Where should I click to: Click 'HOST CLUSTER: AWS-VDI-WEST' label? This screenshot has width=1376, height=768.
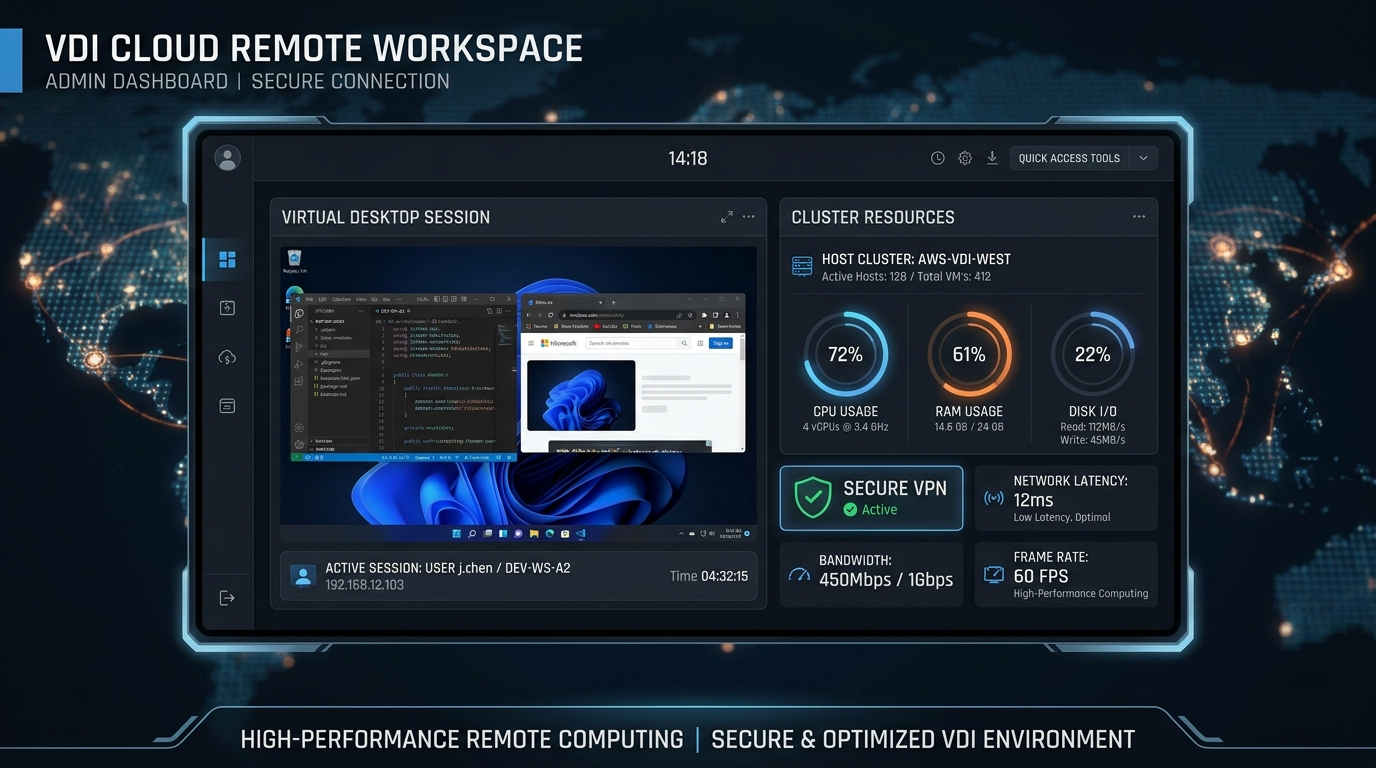[x=916, y=259]
